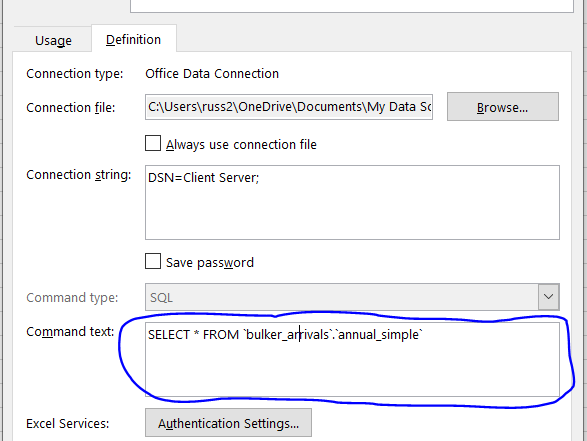This screenshot has width=587, height=441.
Task: Click the Save password label text
Action: (x=210, y=262)
